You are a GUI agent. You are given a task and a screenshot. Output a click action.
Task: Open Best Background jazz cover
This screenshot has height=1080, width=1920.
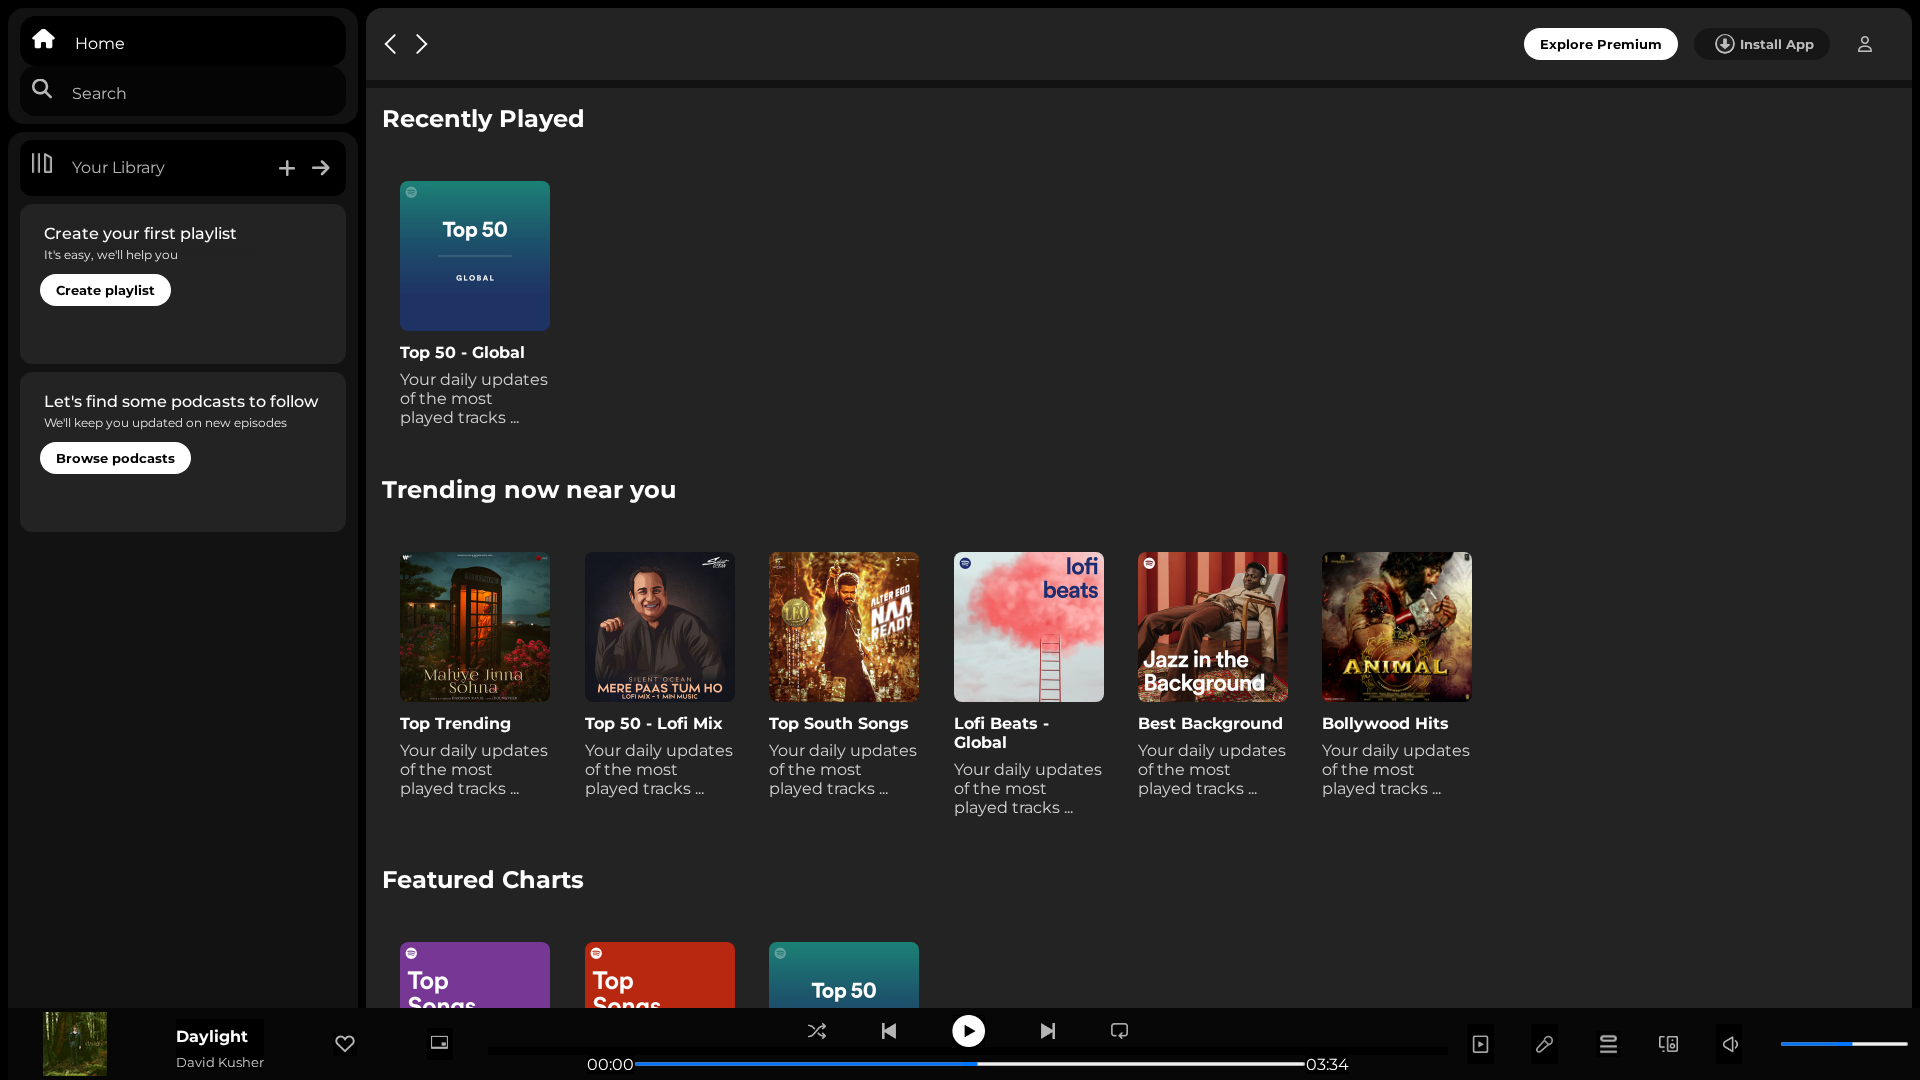click(x=1213, y=627)
